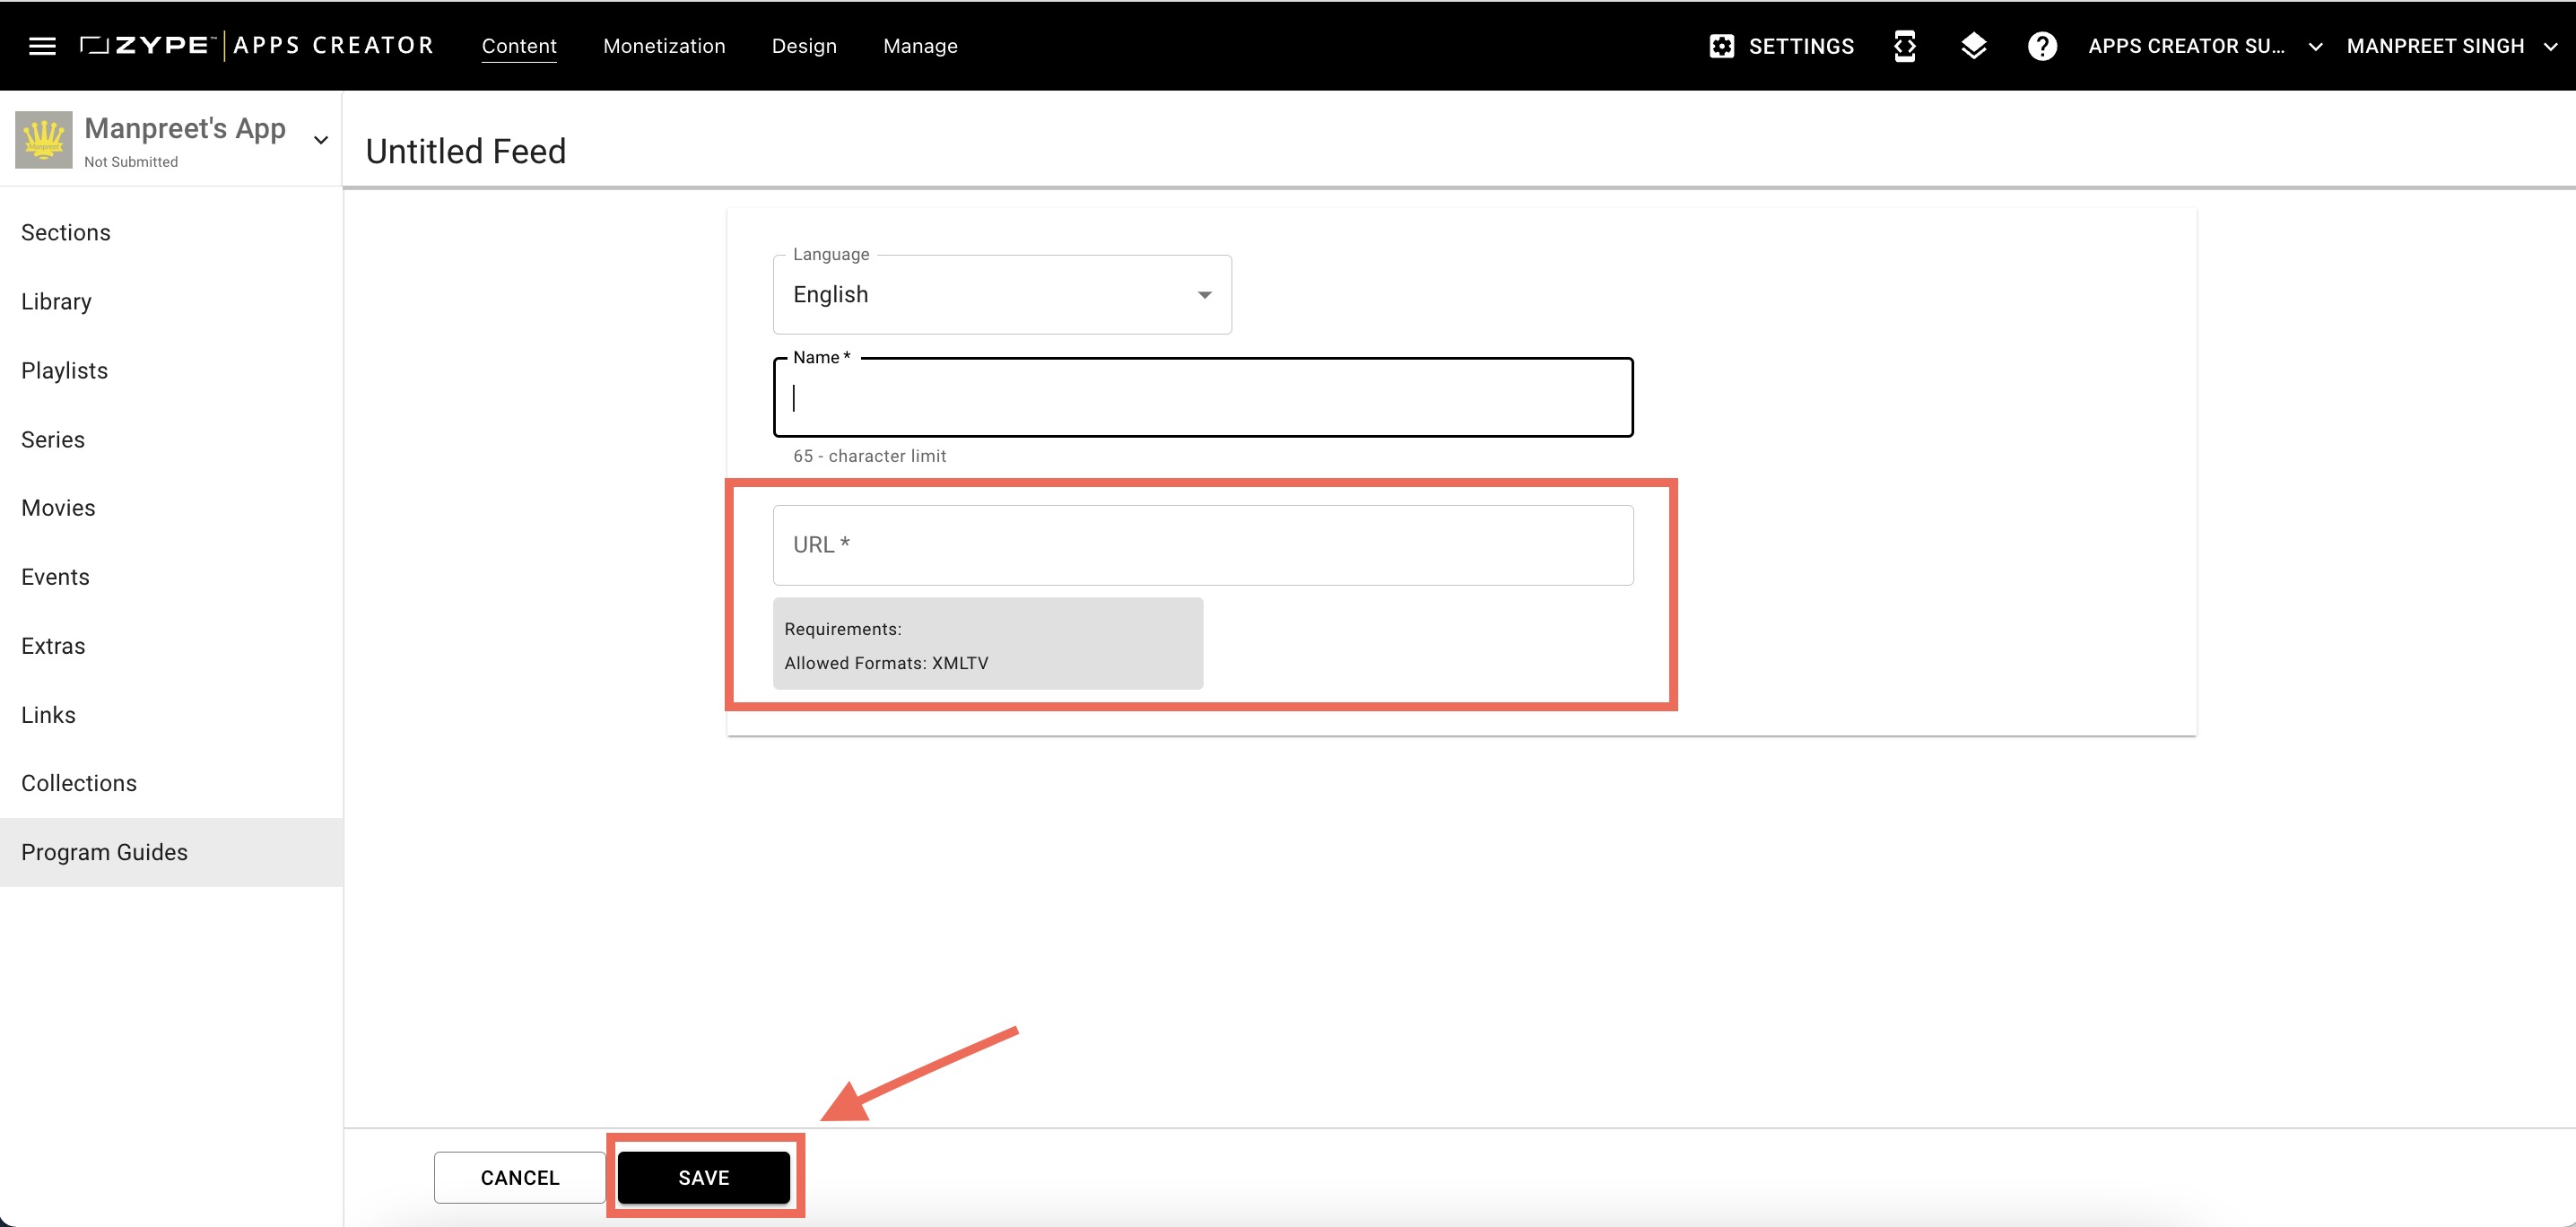2576x1227 pixels.
Task: Click the Untitled Feed page title
Action: pos(466,151)
